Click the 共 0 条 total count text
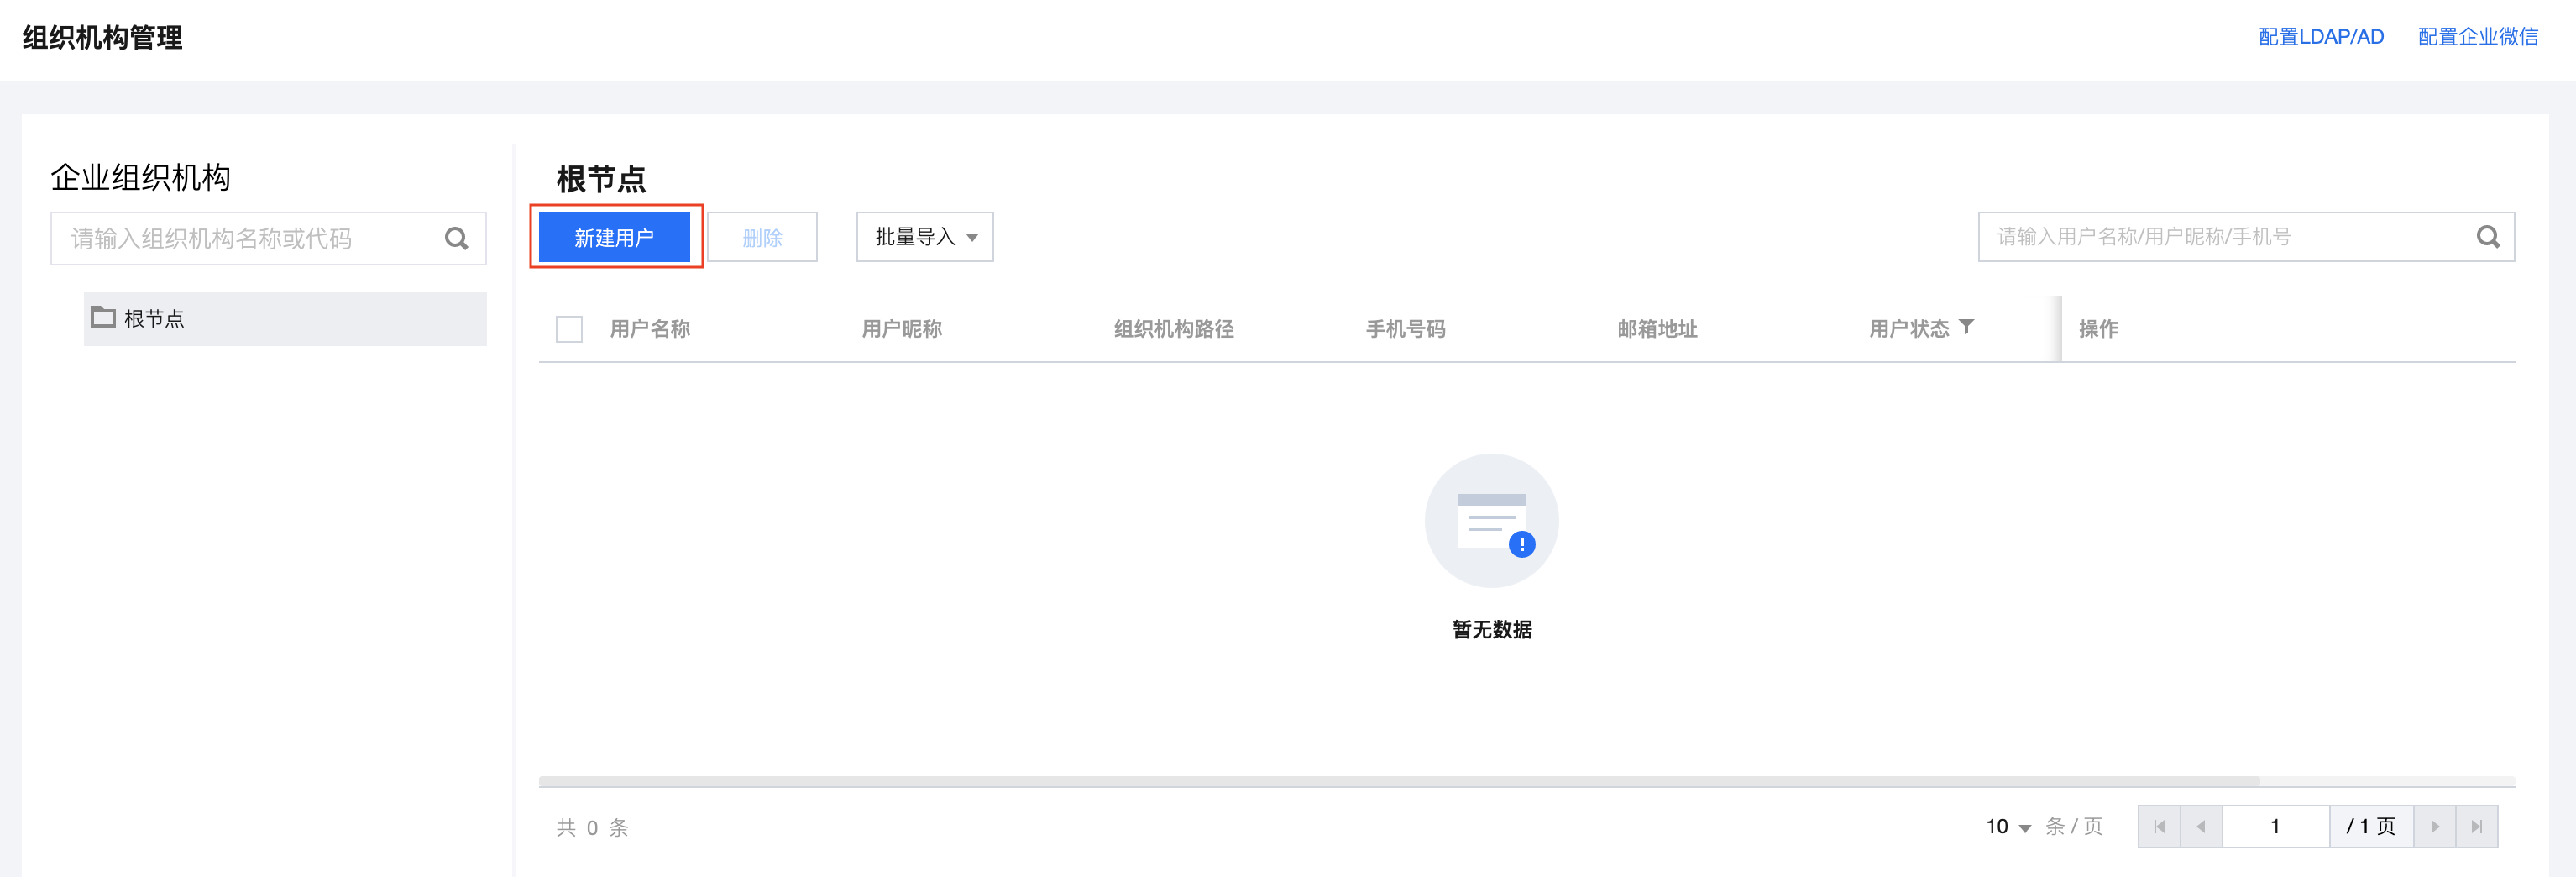Screen dimensions: 2576x877 point(593,828)
